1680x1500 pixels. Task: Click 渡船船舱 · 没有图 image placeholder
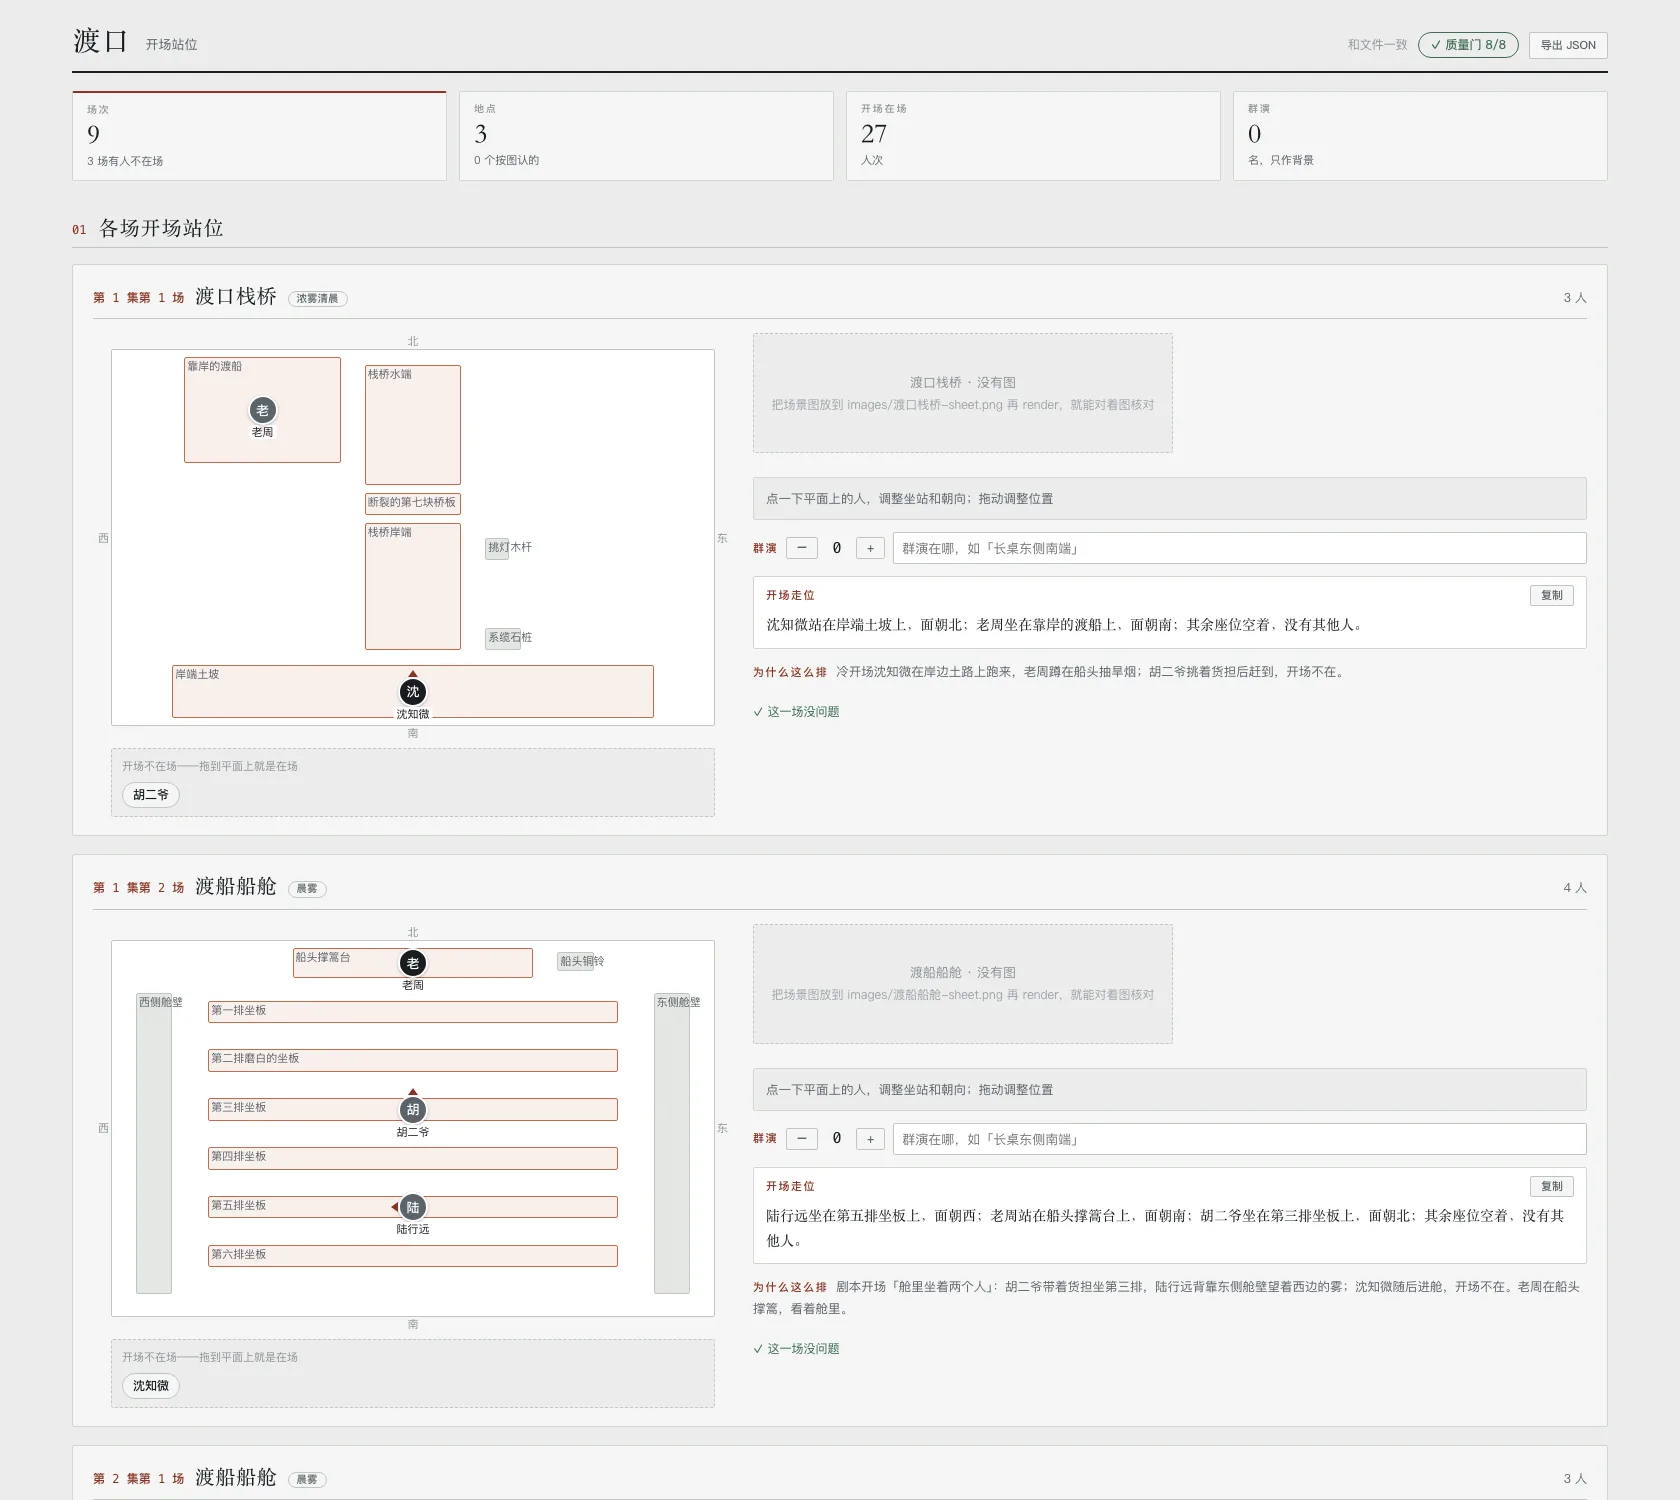(x=963, y=984)
